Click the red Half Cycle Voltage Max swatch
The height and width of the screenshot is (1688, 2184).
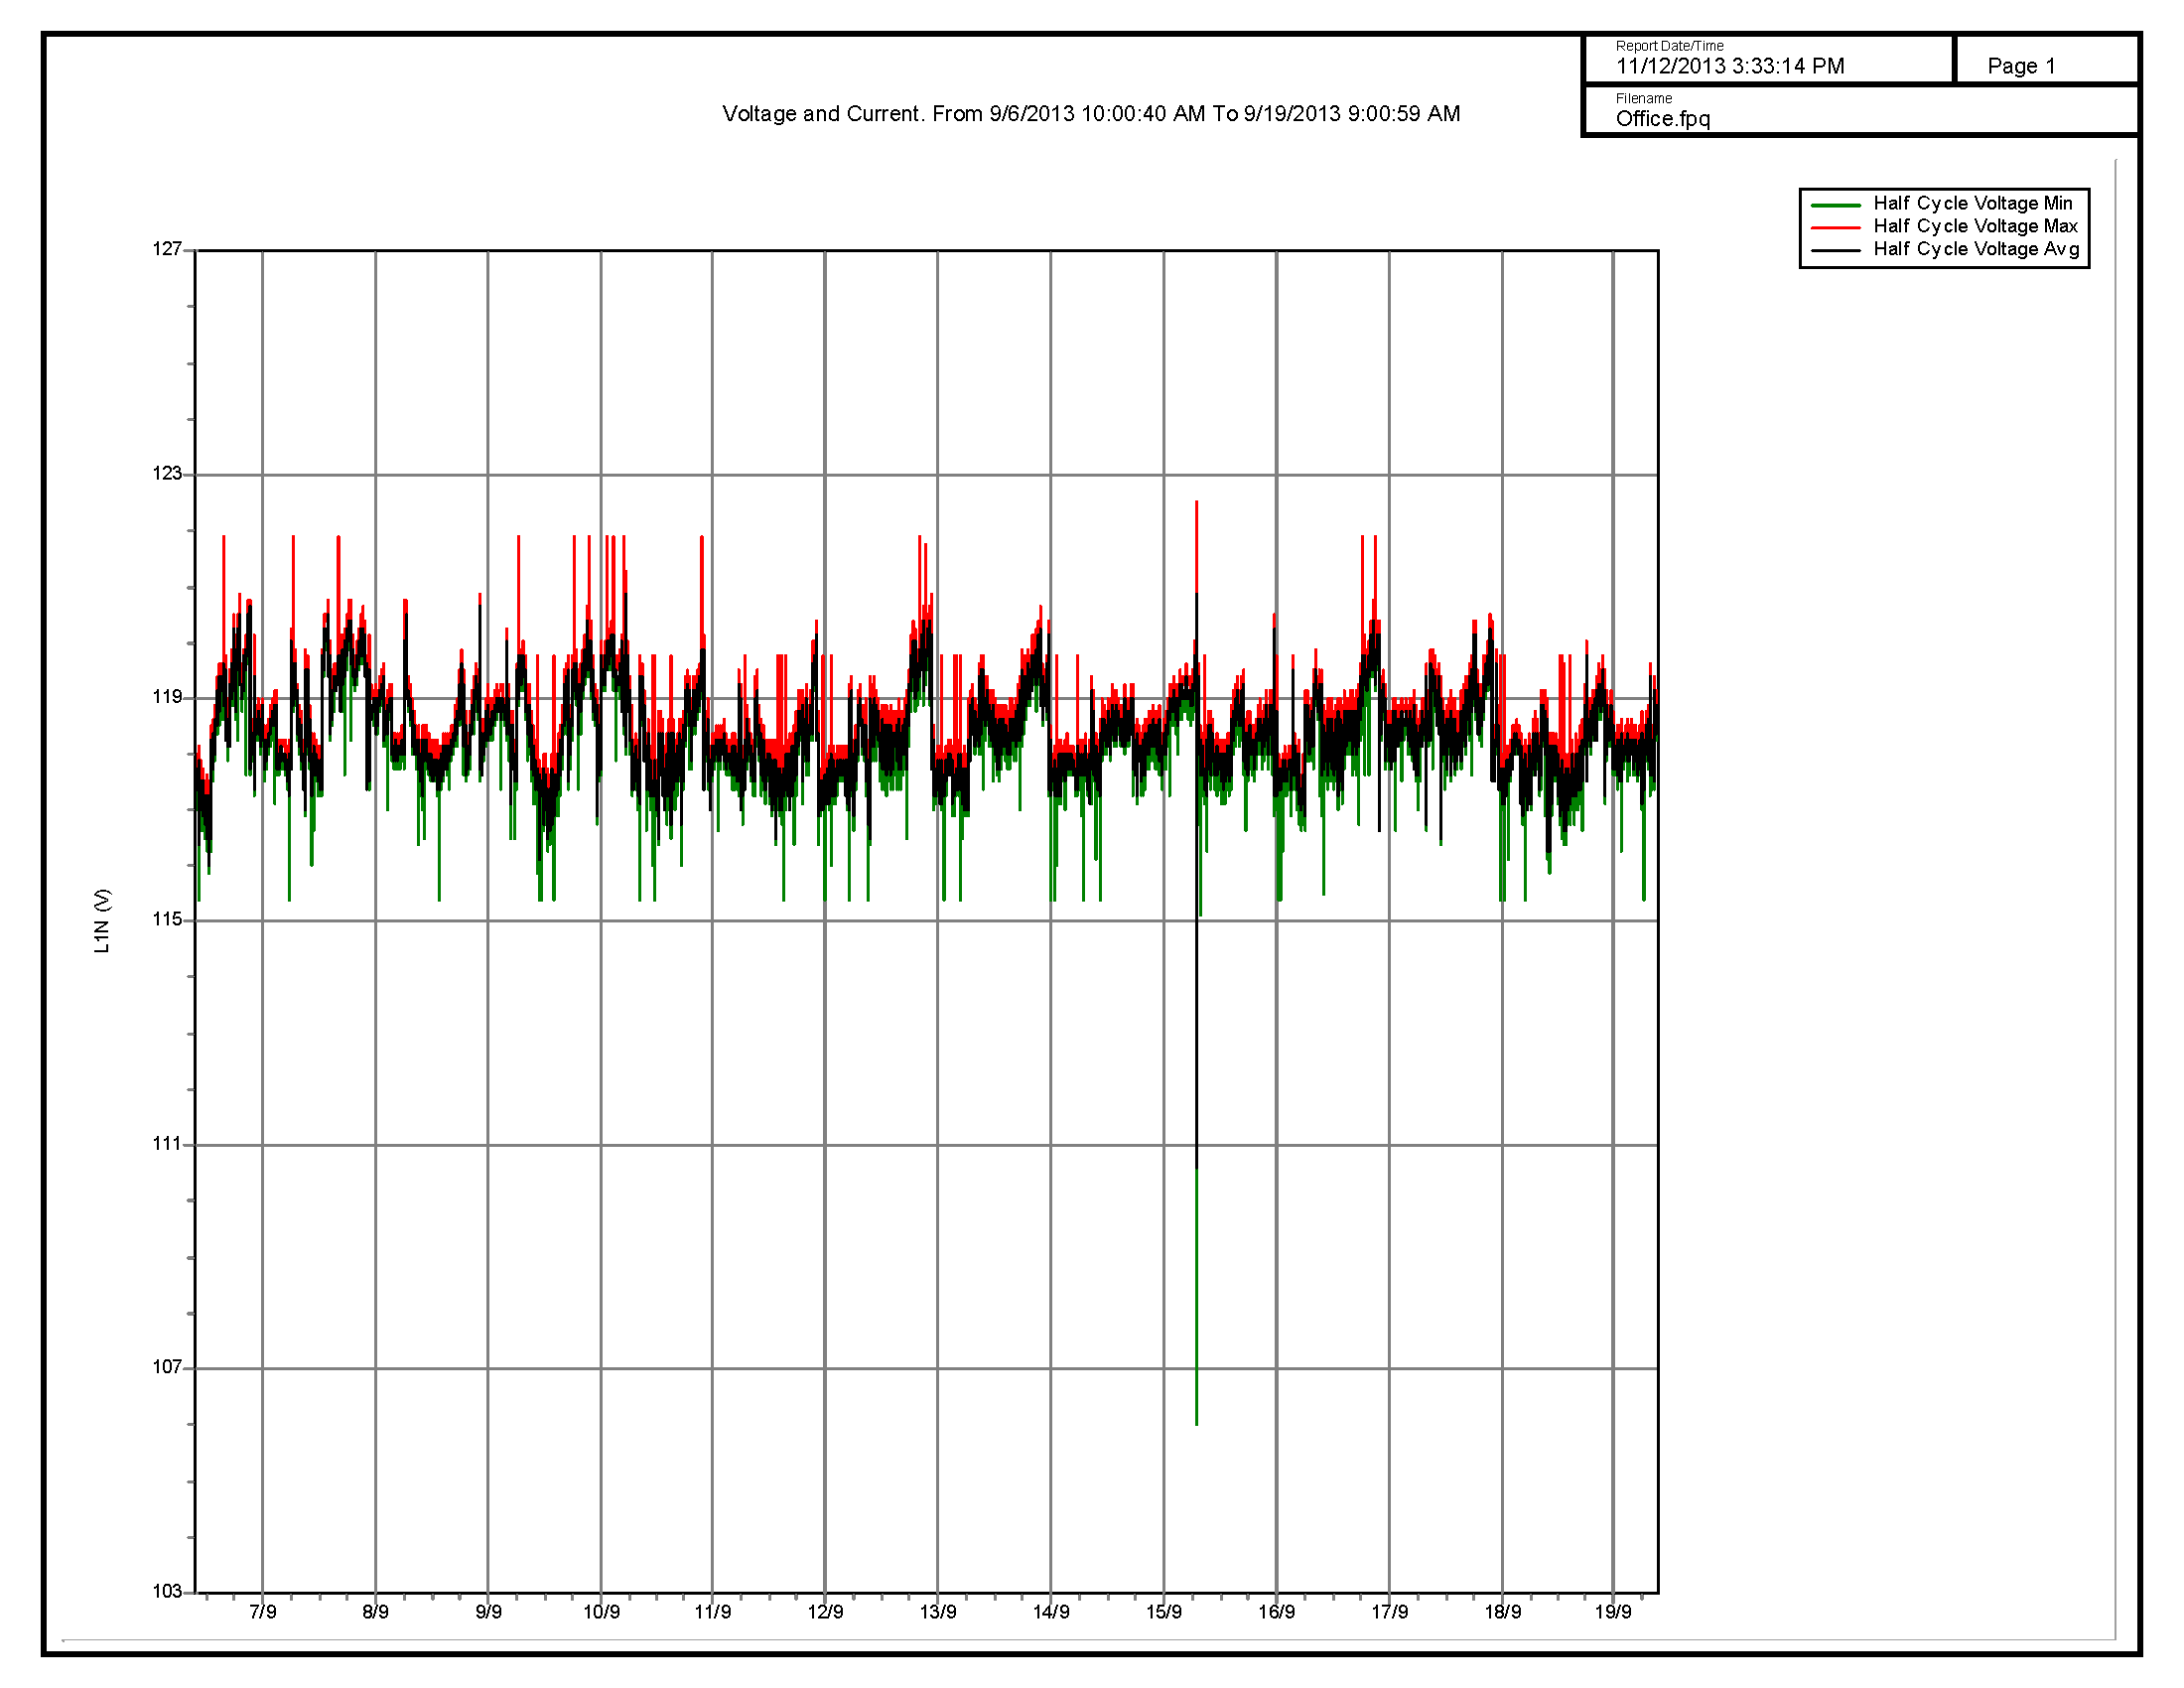pos(1835,227)
